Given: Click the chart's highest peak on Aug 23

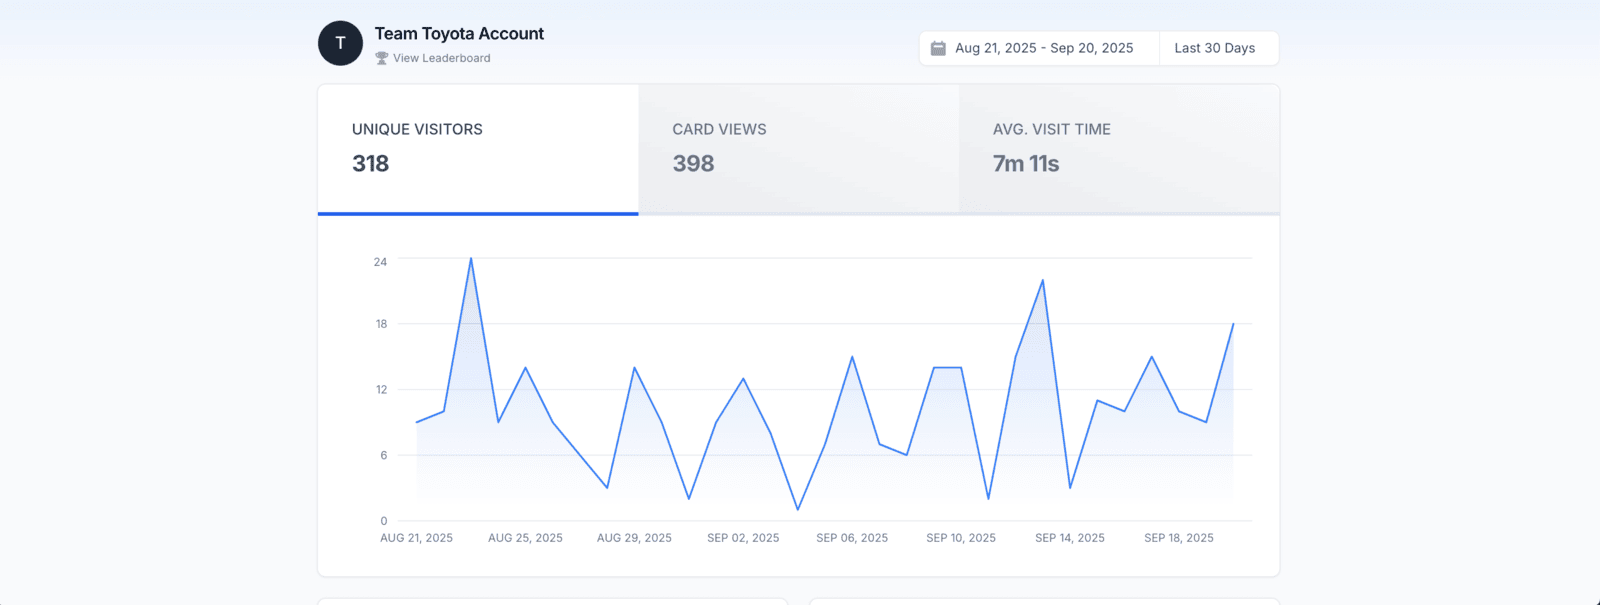Looking at the screenshot, I should tap(471, 259).
